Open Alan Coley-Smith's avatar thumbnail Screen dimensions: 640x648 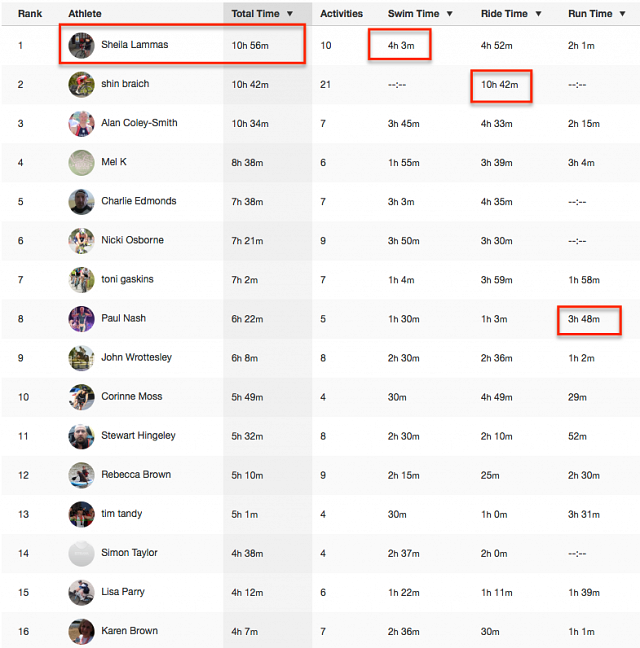(x=81, y=124)
